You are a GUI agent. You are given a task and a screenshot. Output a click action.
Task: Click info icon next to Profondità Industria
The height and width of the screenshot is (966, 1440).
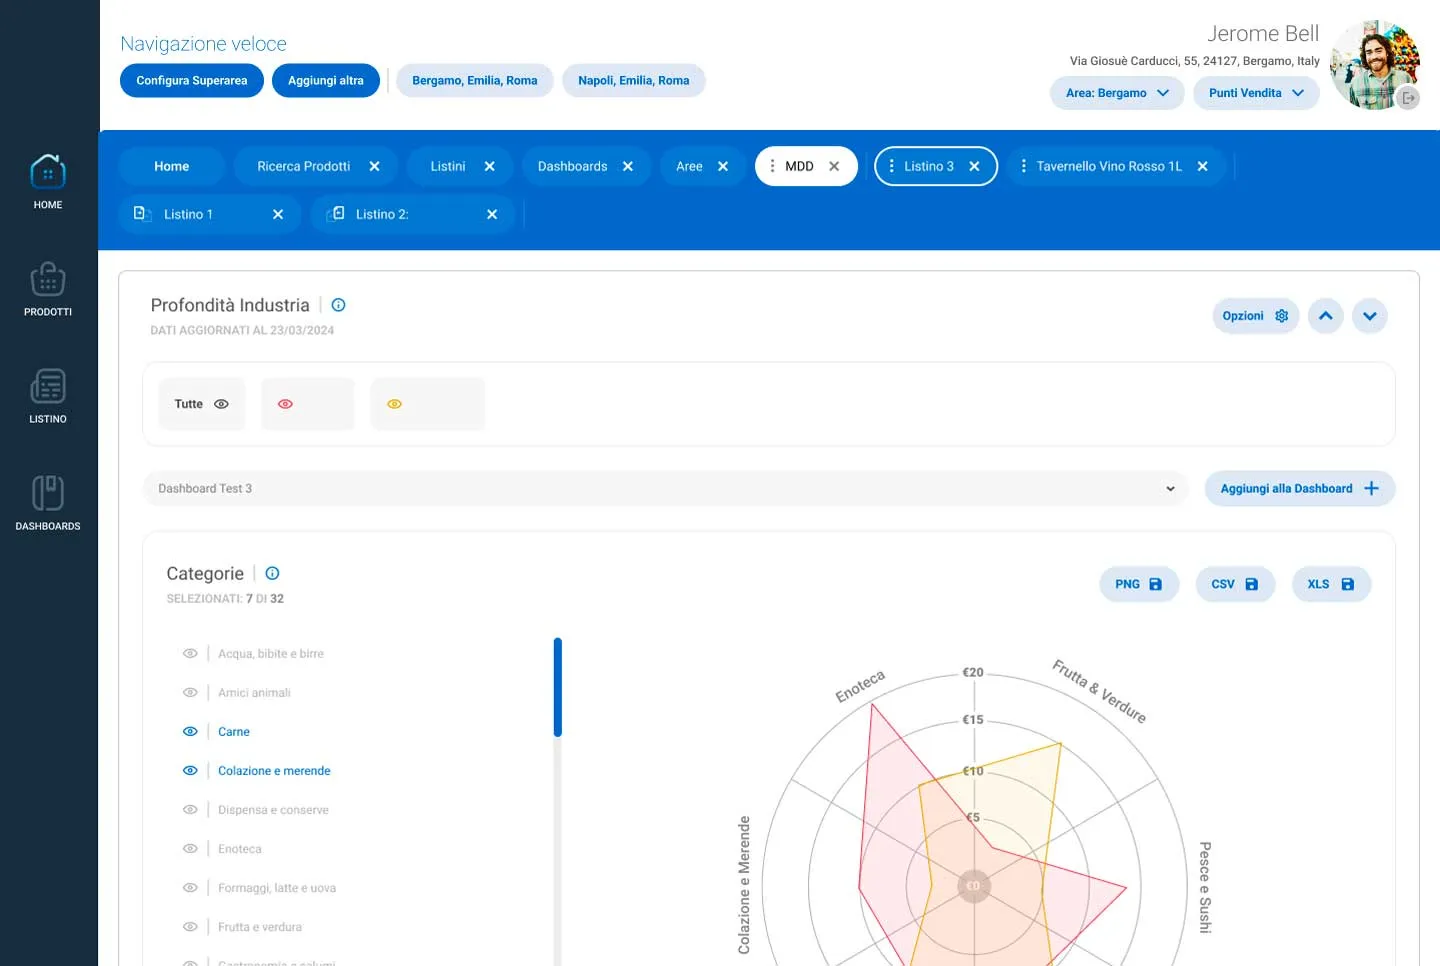[338, 305]
